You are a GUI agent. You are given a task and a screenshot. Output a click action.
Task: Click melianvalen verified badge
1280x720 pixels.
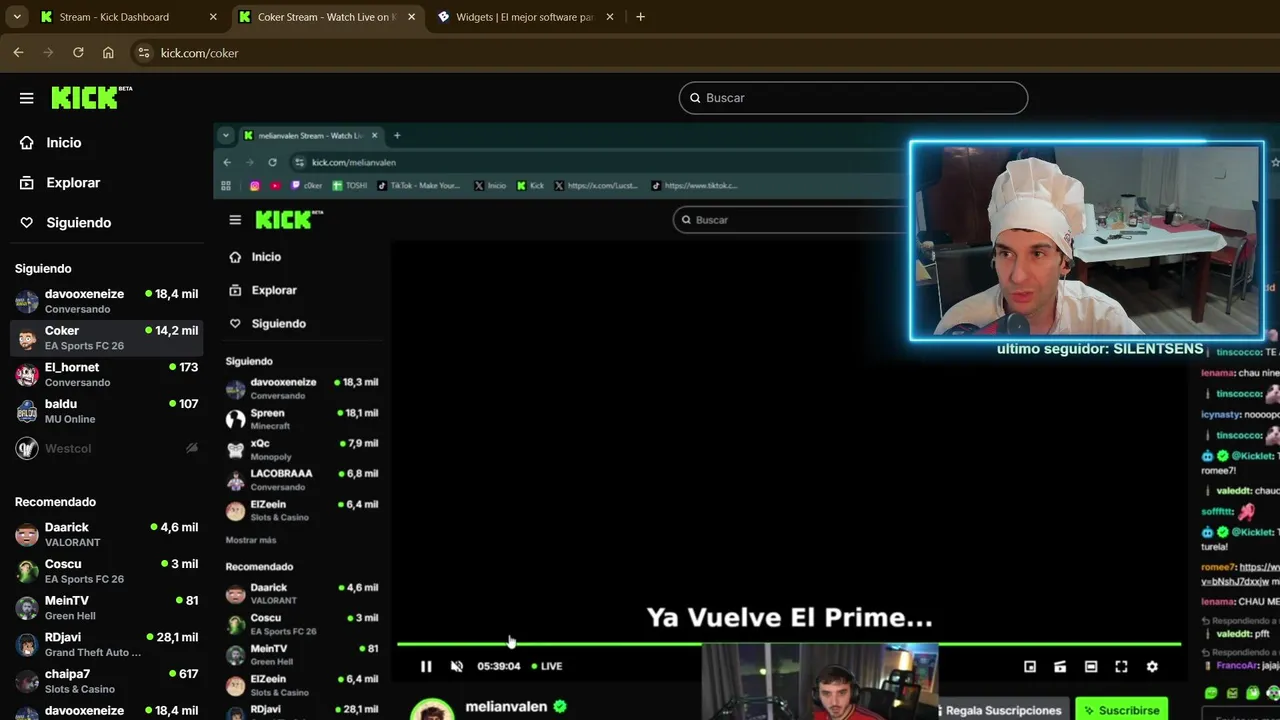click(x=560, y=706)
